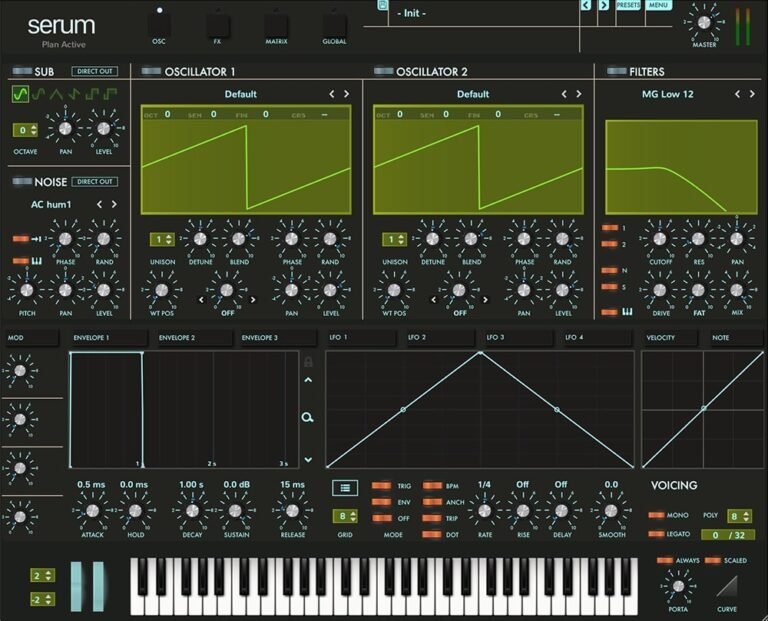Select the VELOCITY modulation source
The height and width of the screenshot is (621, 768).
click(x=670, y=338)
